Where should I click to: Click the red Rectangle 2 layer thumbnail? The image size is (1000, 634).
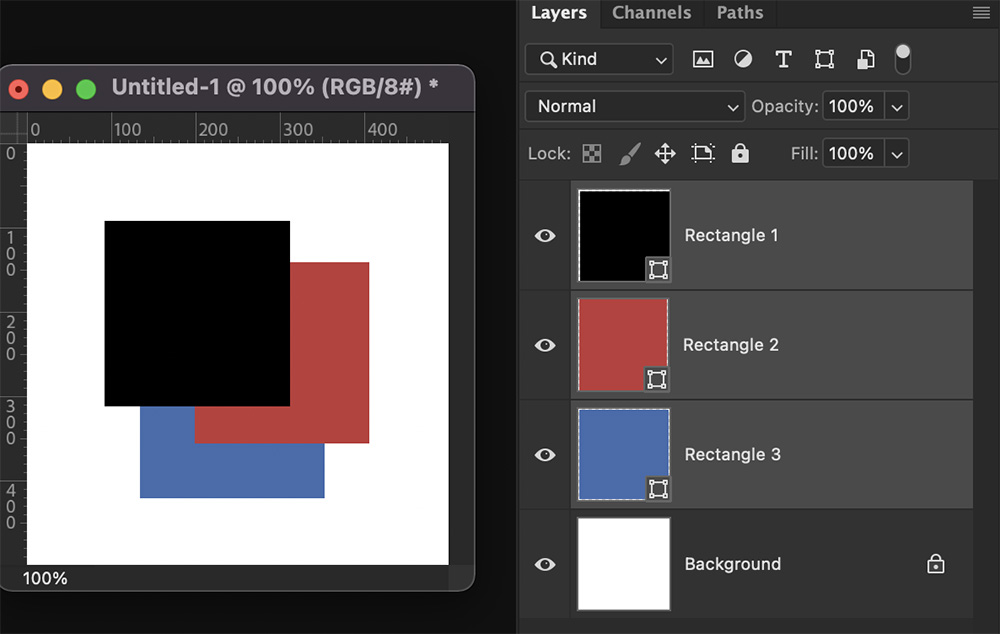tap(623, 345)
